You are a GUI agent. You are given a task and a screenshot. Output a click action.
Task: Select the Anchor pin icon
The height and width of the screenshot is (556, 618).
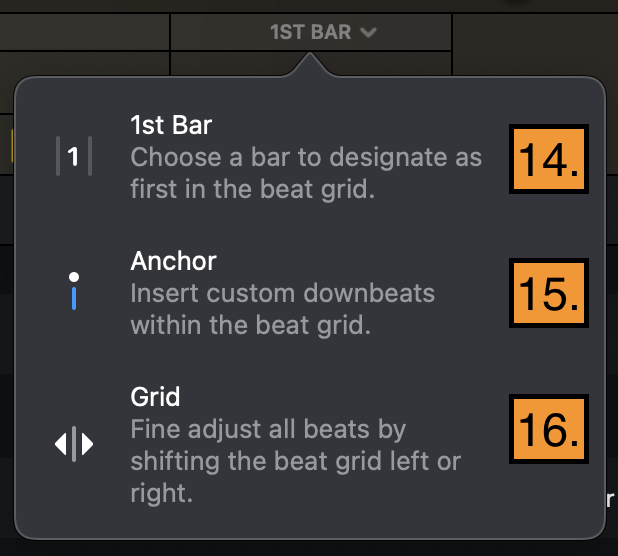(74, 291)
